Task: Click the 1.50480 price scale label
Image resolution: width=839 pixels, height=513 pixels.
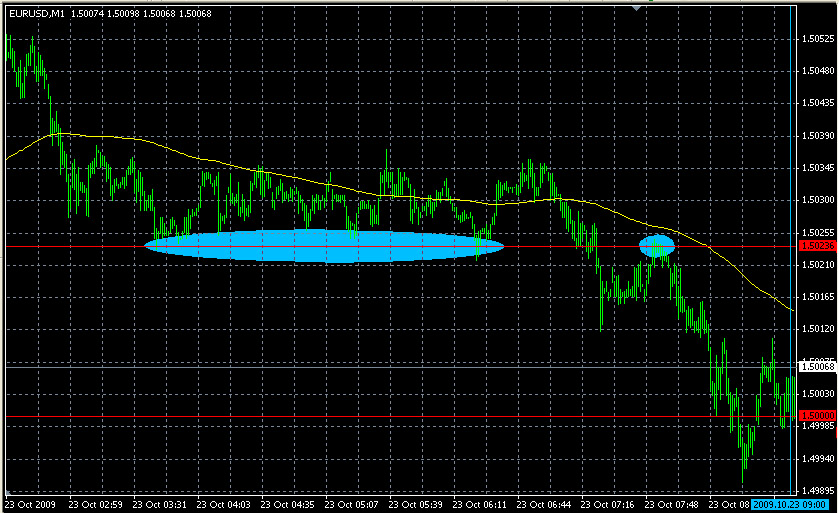Action: coord(817,71)
